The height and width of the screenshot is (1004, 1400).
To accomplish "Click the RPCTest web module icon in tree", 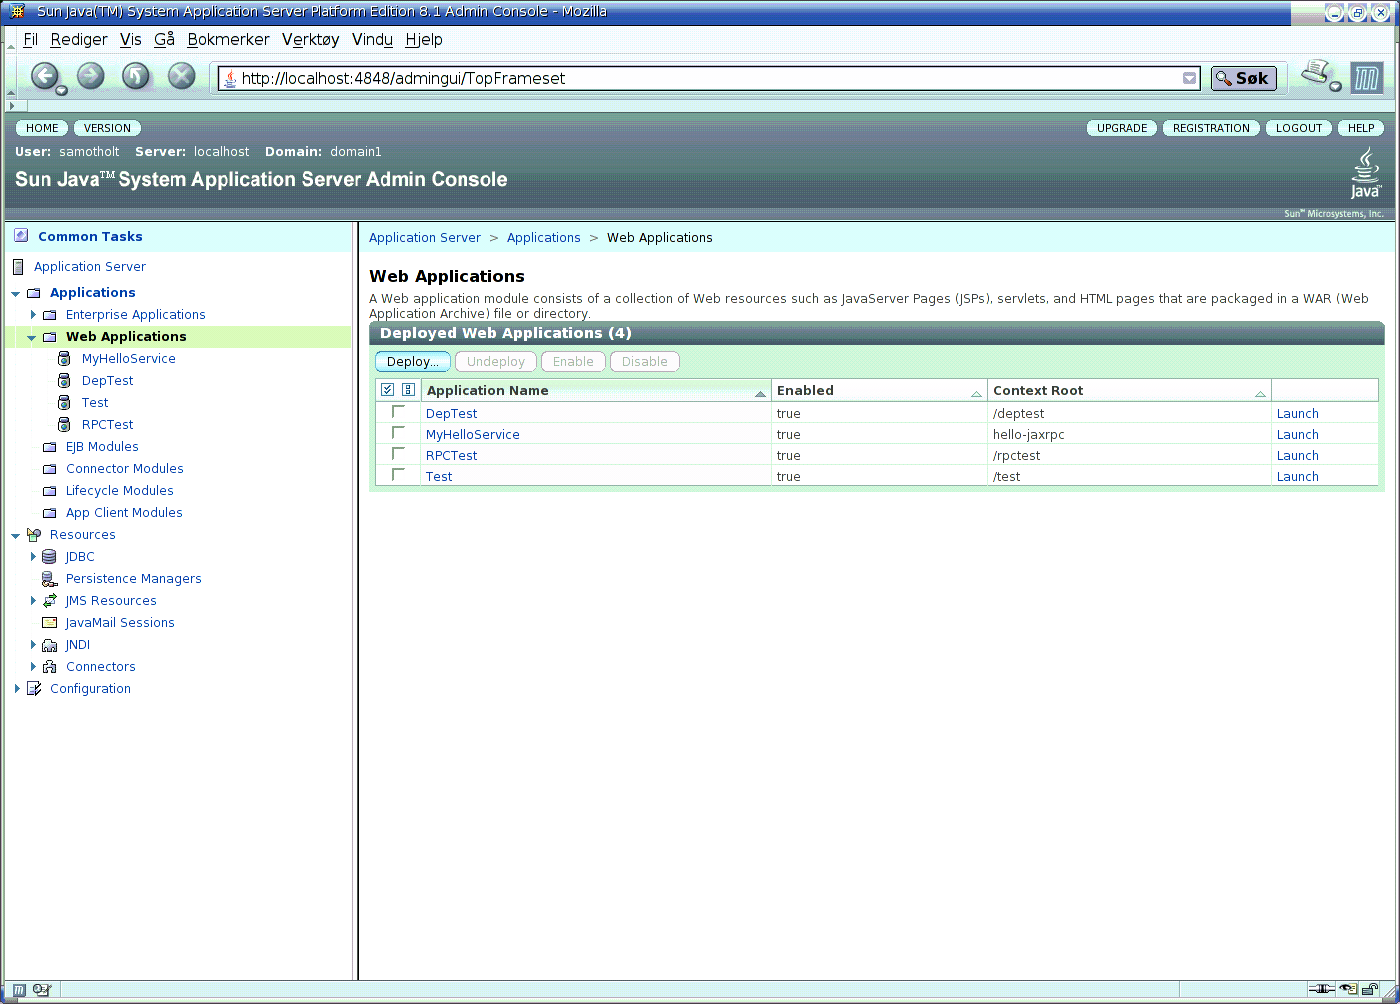I will (65, 425).
